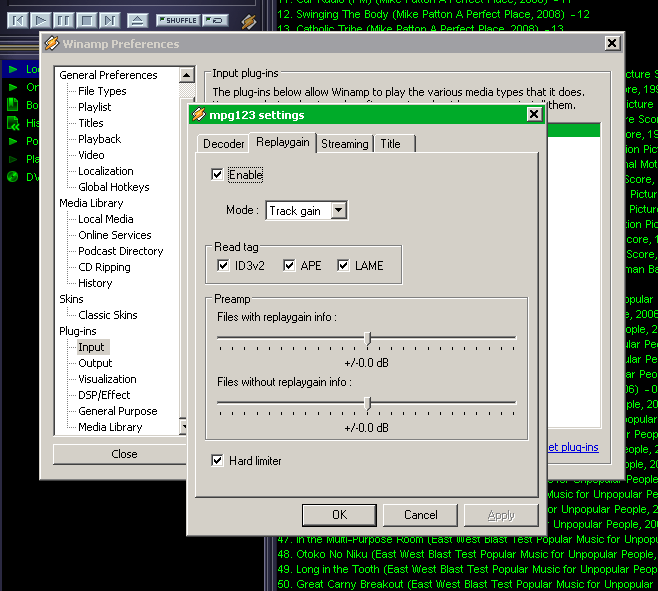Close the Winamp Preferences window with X

point(612,43)
